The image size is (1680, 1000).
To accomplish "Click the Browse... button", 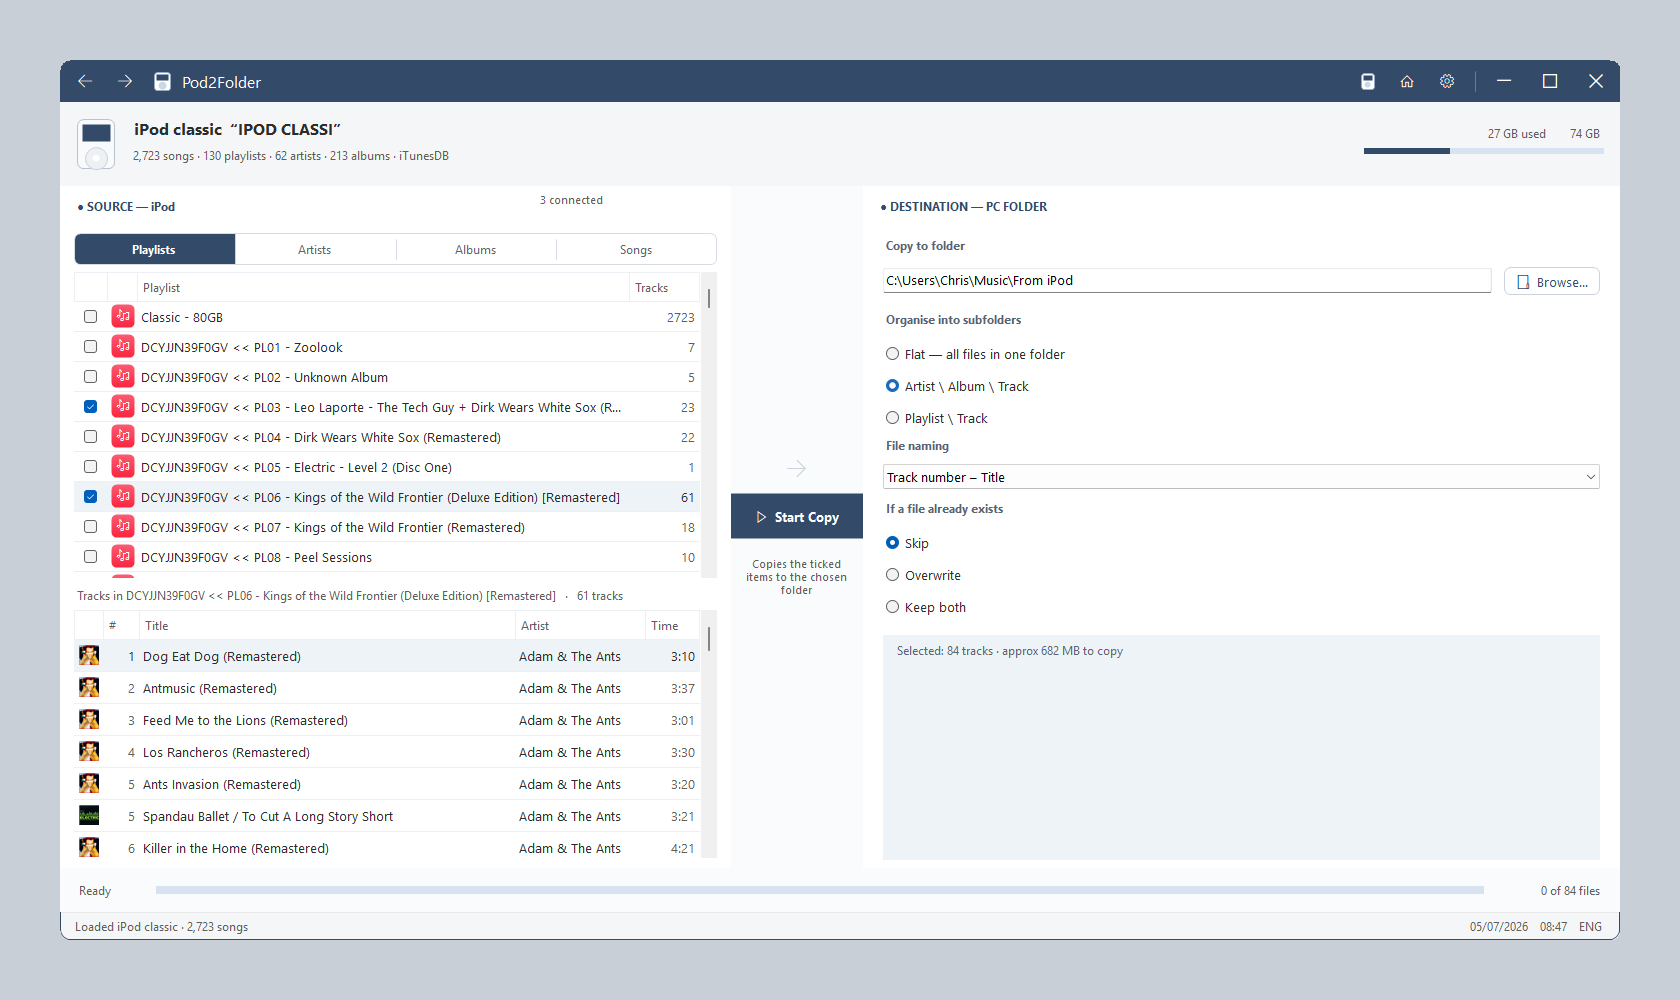I will [1552, 282].
